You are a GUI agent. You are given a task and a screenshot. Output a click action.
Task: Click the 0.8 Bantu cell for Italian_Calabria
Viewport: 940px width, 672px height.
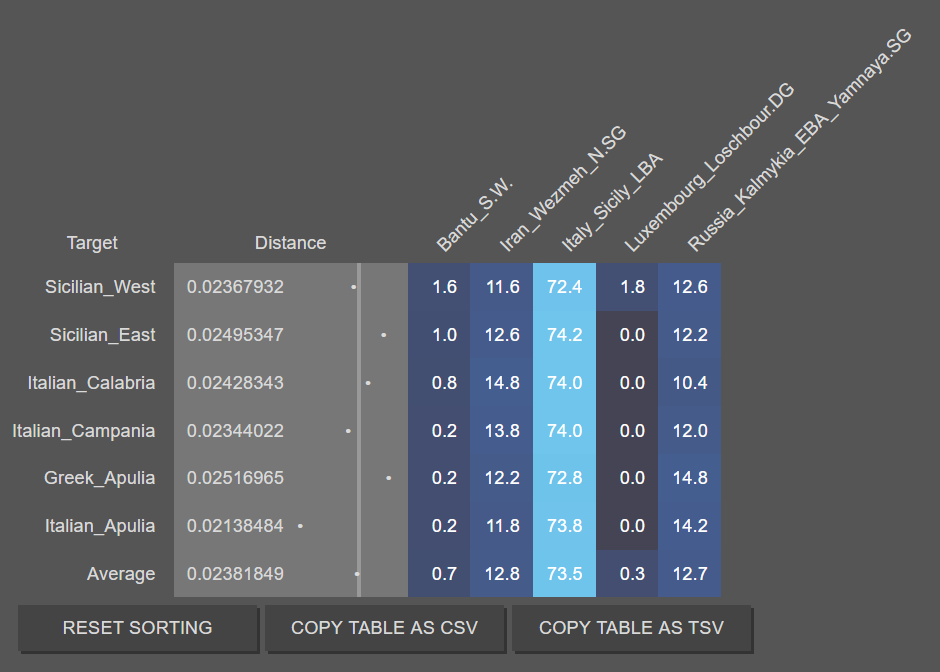click(x=439, y=382)
